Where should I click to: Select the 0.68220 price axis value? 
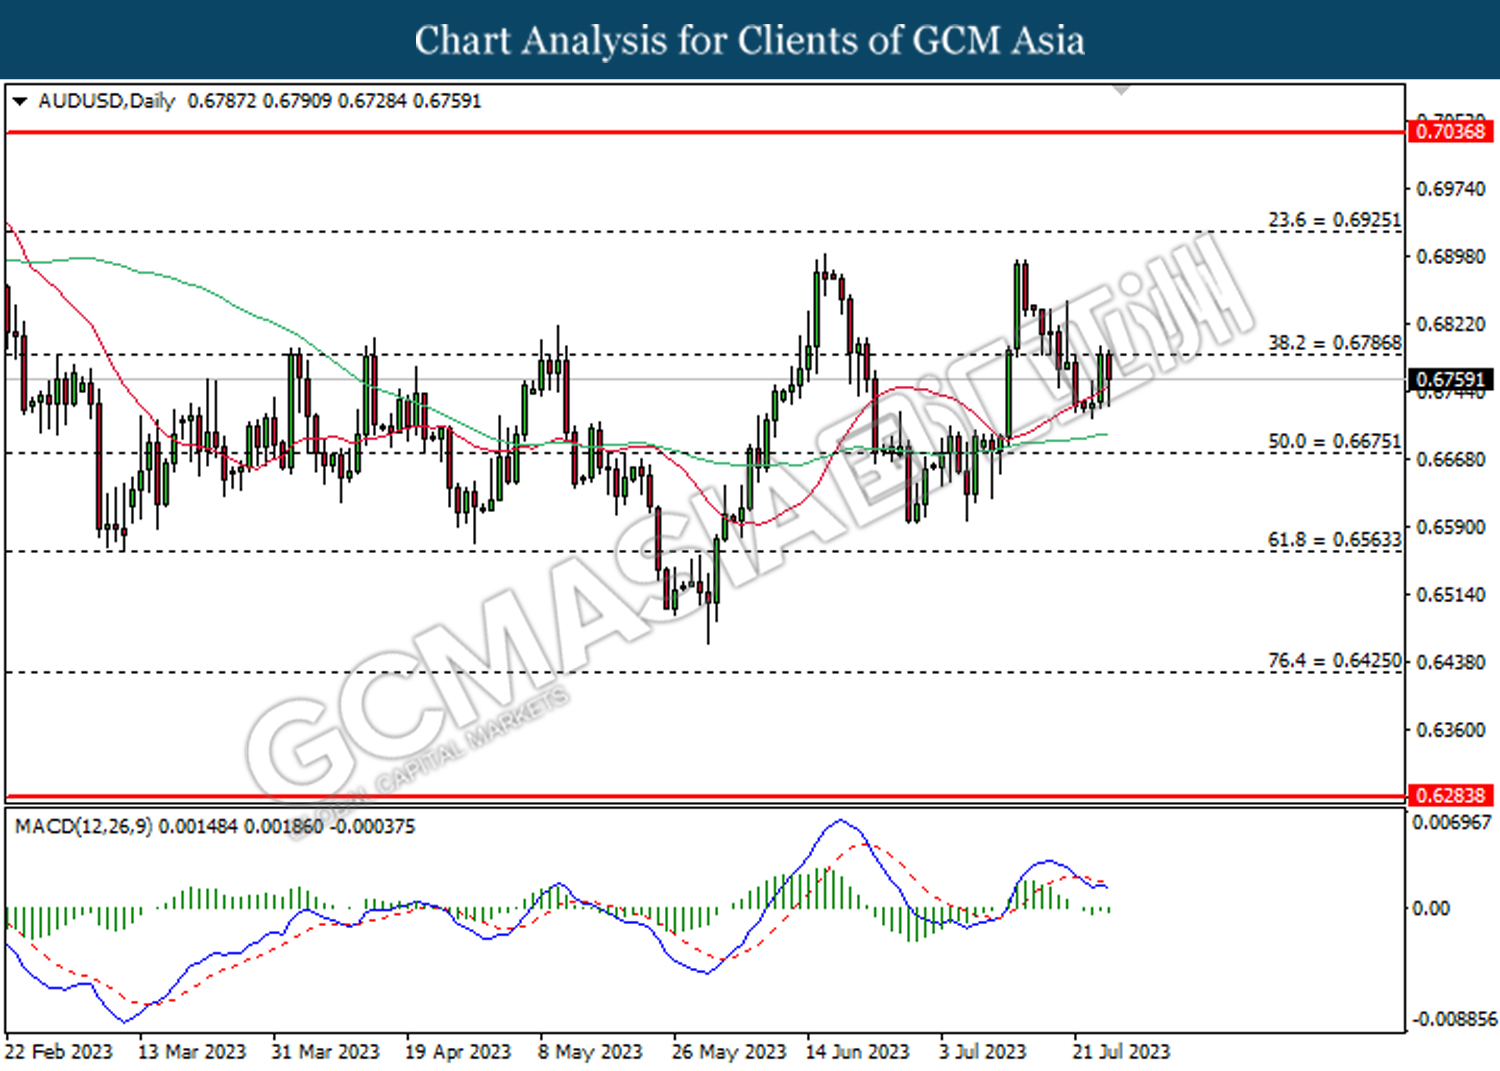(1451, 324)
